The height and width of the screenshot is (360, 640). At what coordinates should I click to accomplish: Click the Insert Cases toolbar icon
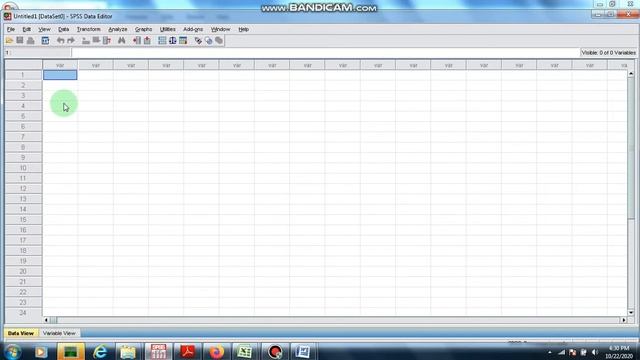137,40
